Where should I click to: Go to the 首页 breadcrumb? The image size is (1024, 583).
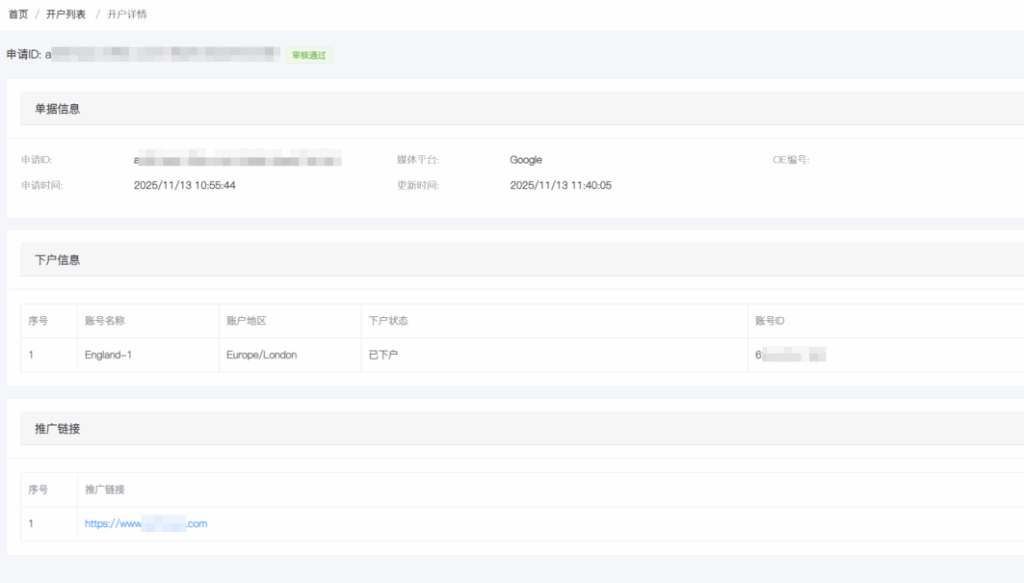click(x=18, y=14)
